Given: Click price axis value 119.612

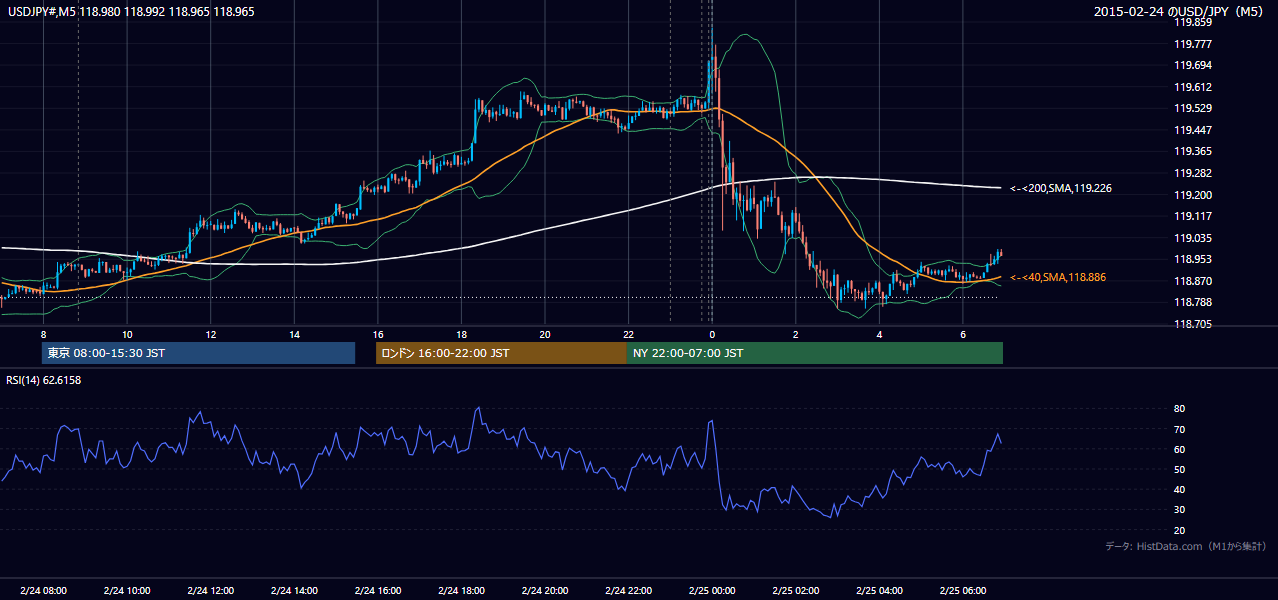Looking at the screenshot, I should coord(1193,87).
